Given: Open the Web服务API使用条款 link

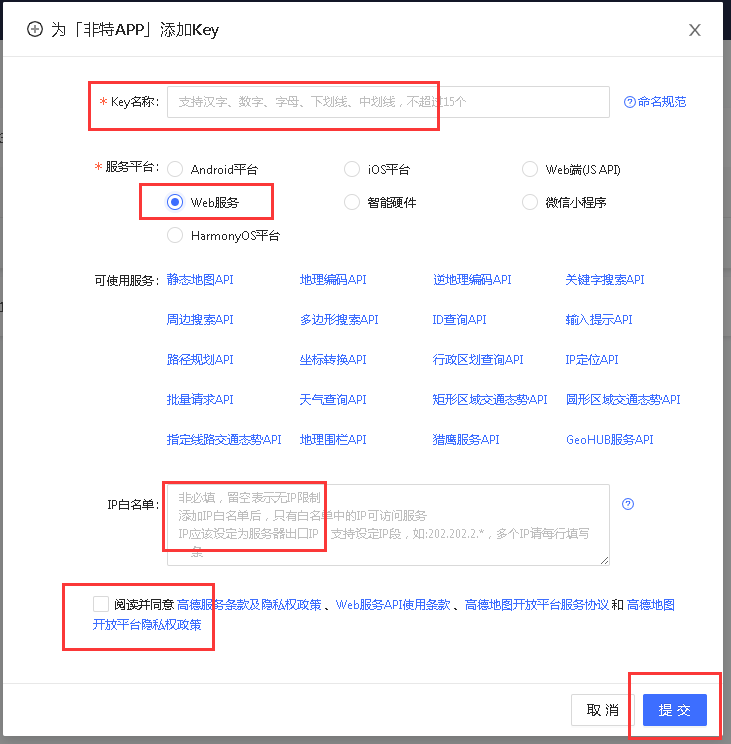Looking at the screenshot, I should [x=394, y=605].
